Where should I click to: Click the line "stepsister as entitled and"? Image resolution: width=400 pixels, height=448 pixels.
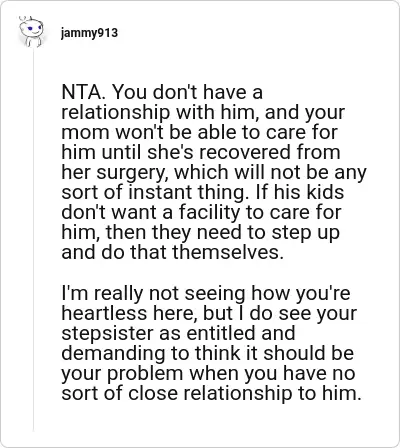point(178,333)
